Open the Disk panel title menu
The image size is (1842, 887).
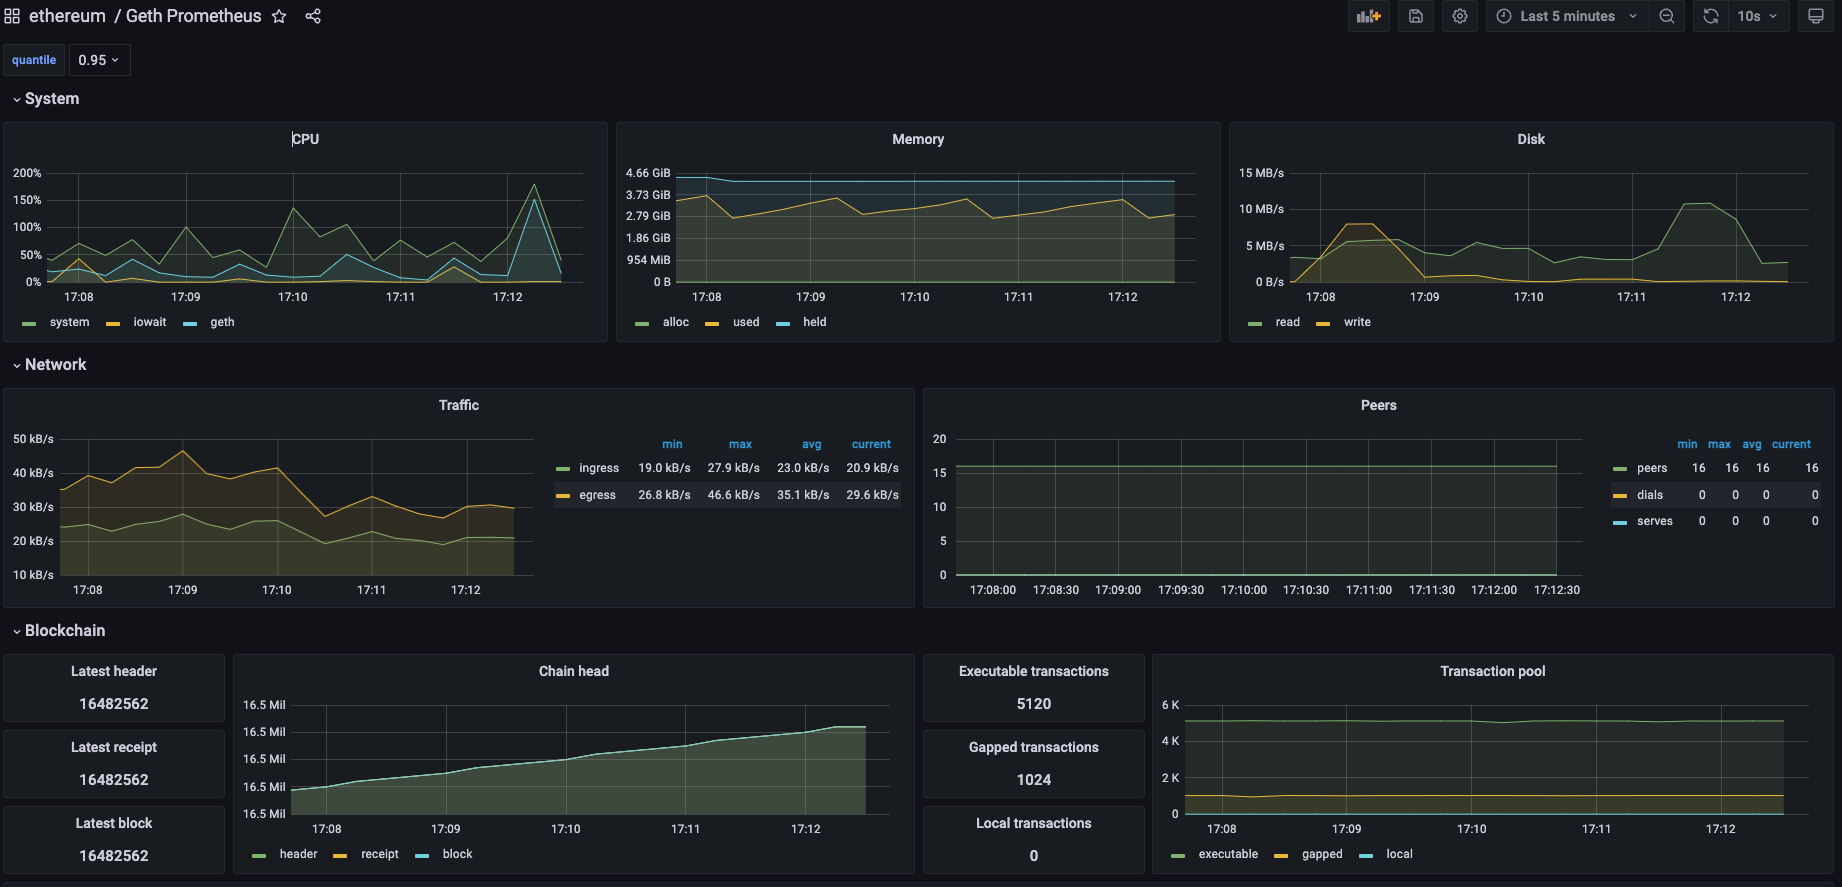tap(1531, 139)
